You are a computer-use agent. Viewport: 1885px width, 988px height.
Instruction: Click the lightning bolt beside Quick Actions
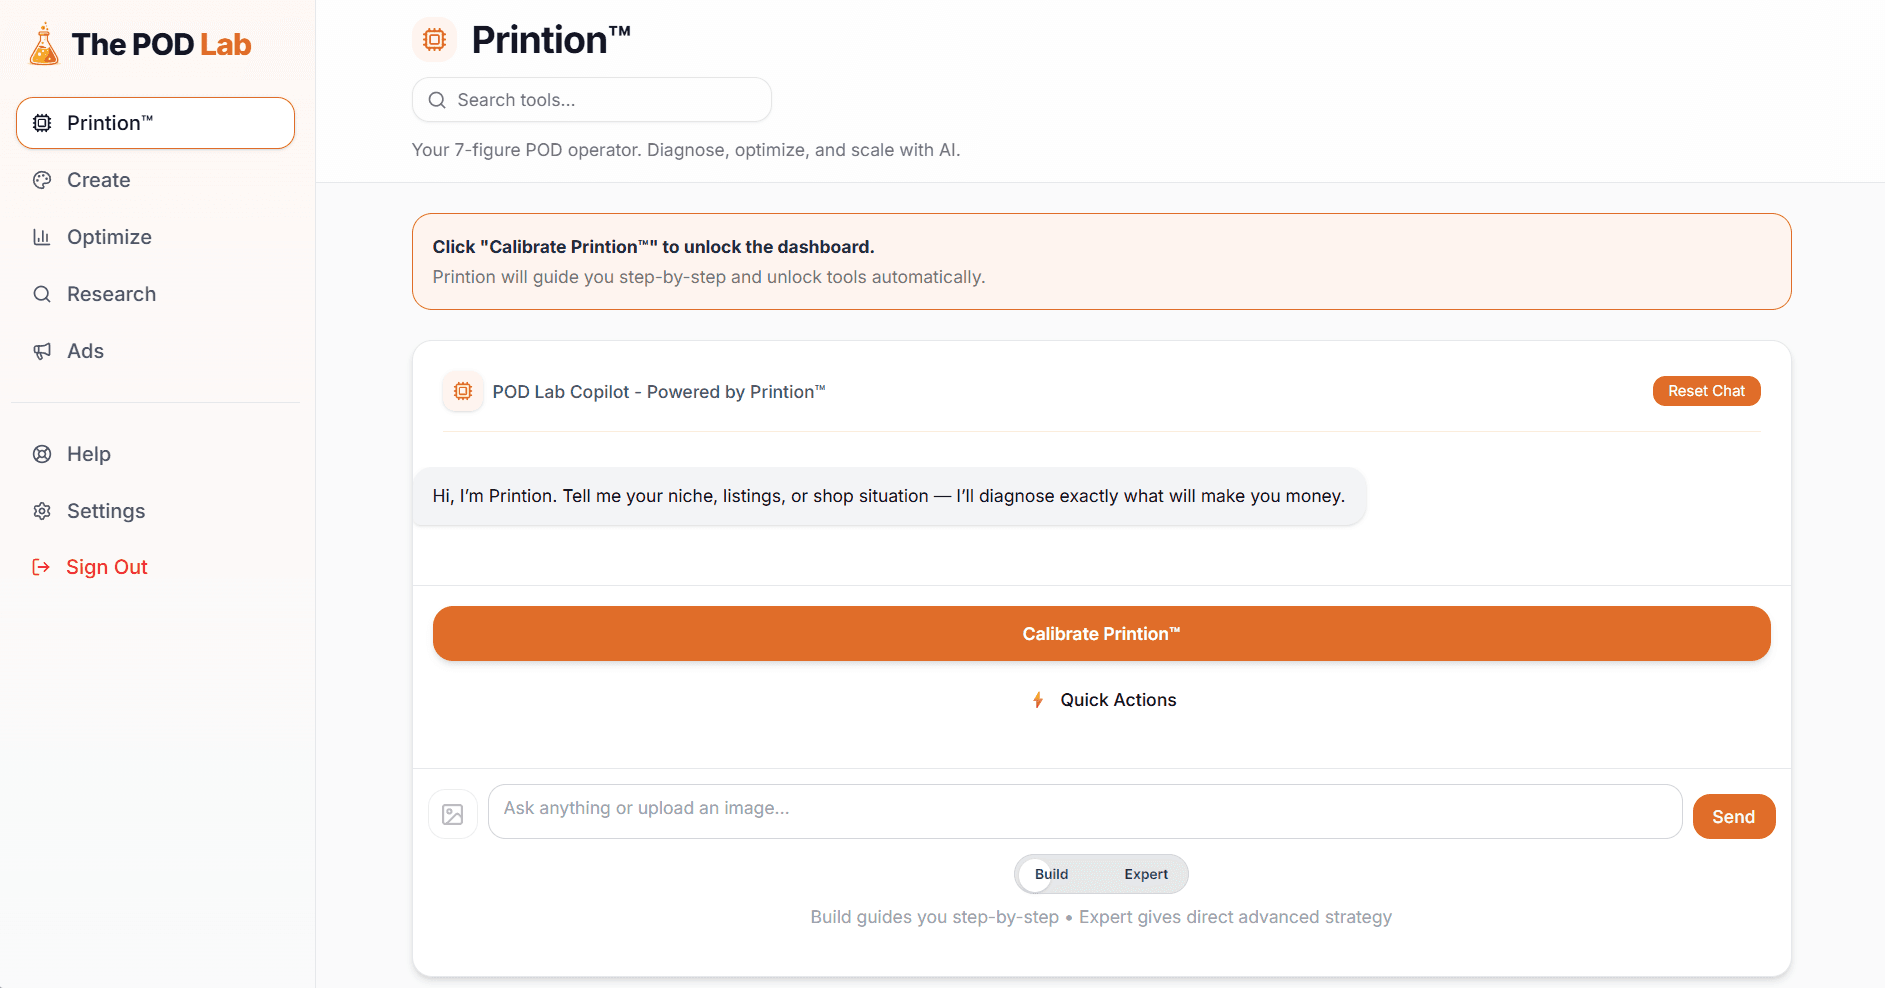(1037, 699)
